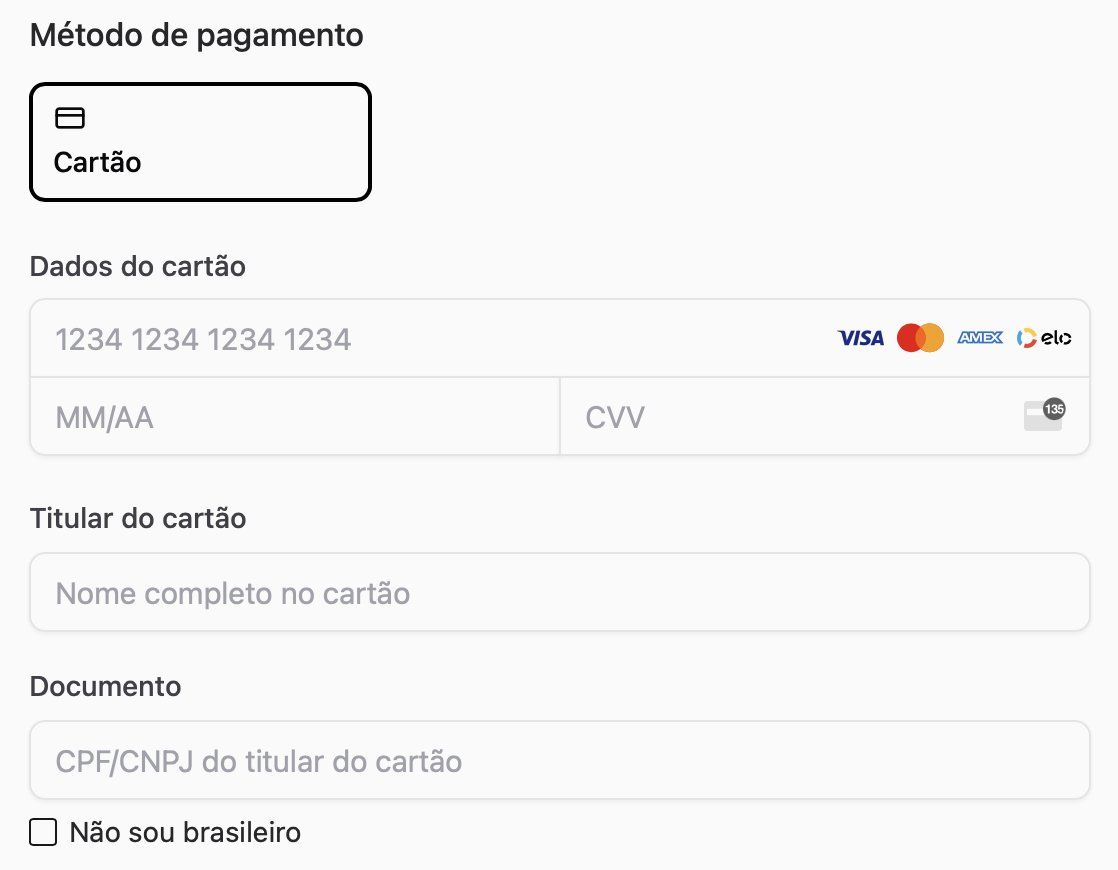This screenshot has height=870, width=1118.
Task: Click the Documento label
Action: [x=106, y=687]
